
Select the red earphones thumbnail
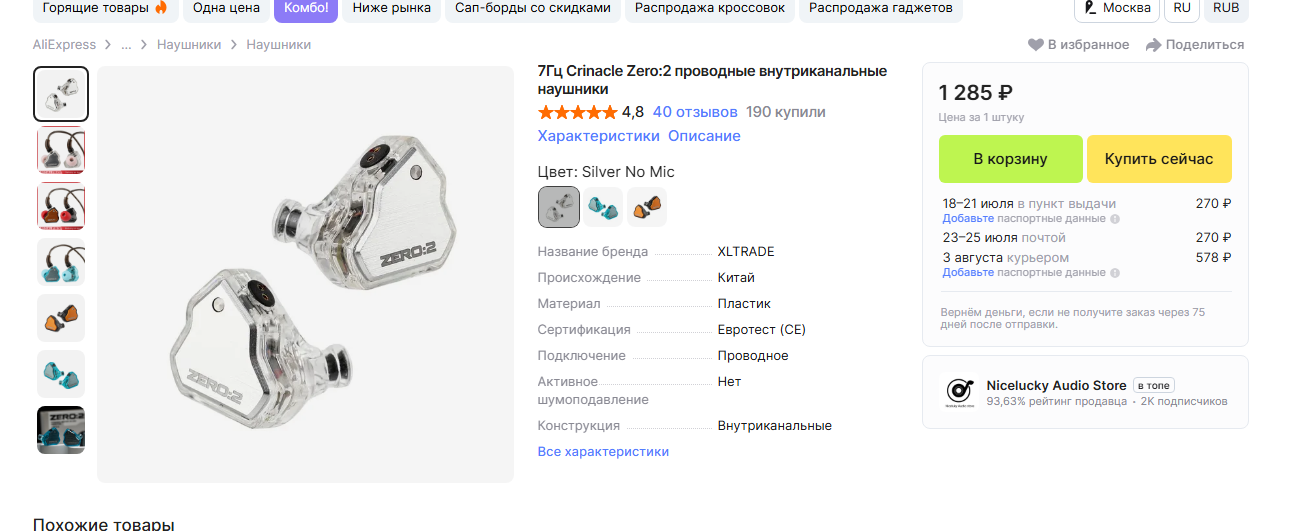click(x=61, y=206)
